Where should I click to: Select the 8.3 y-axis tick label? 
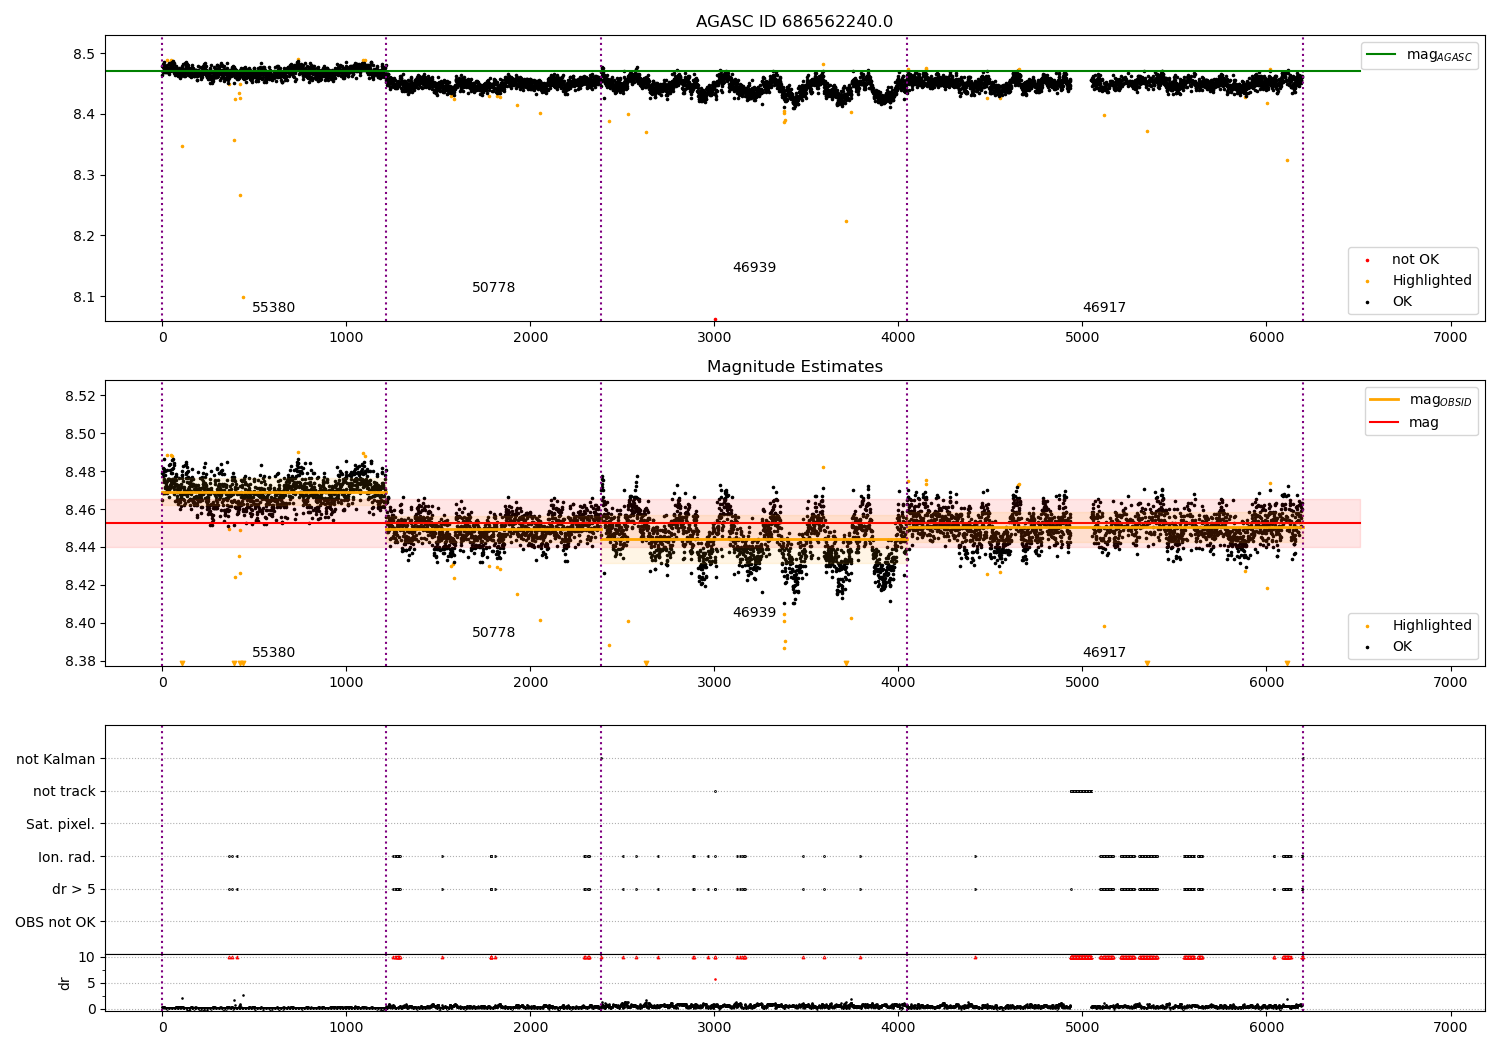(x=84, y=176)
